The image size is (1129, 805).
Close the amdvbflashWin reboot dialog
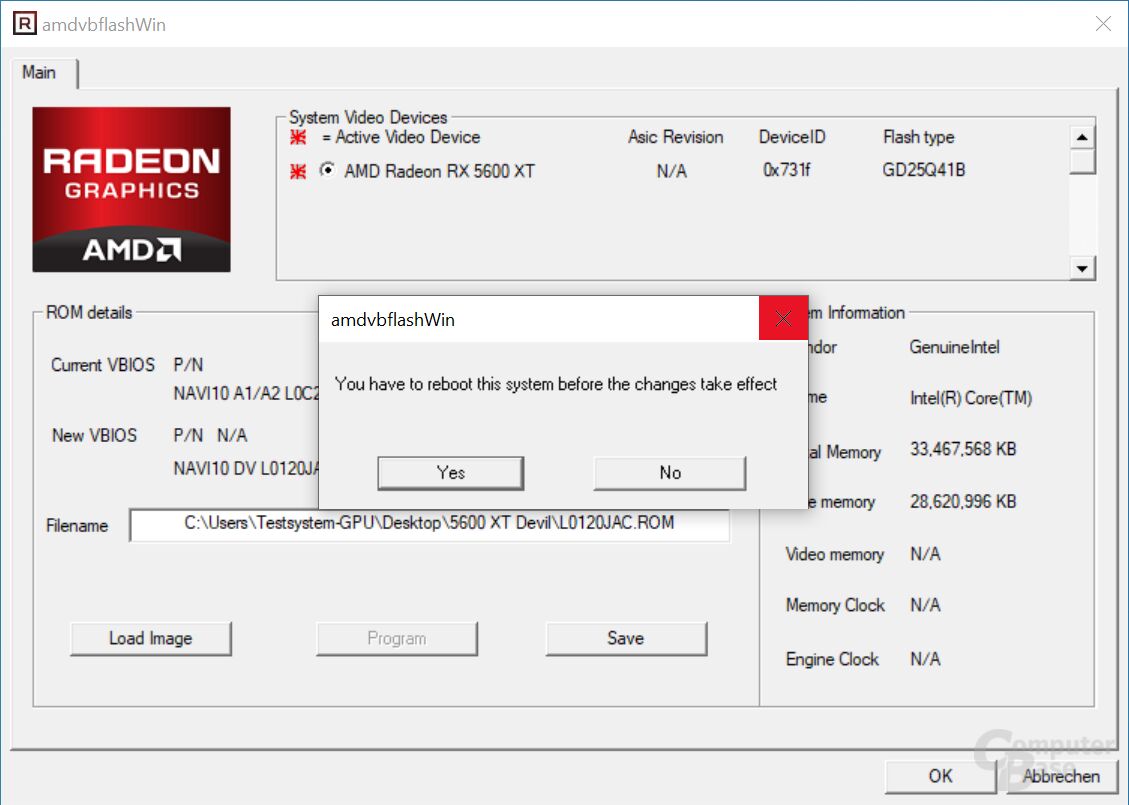click(783, 318)
